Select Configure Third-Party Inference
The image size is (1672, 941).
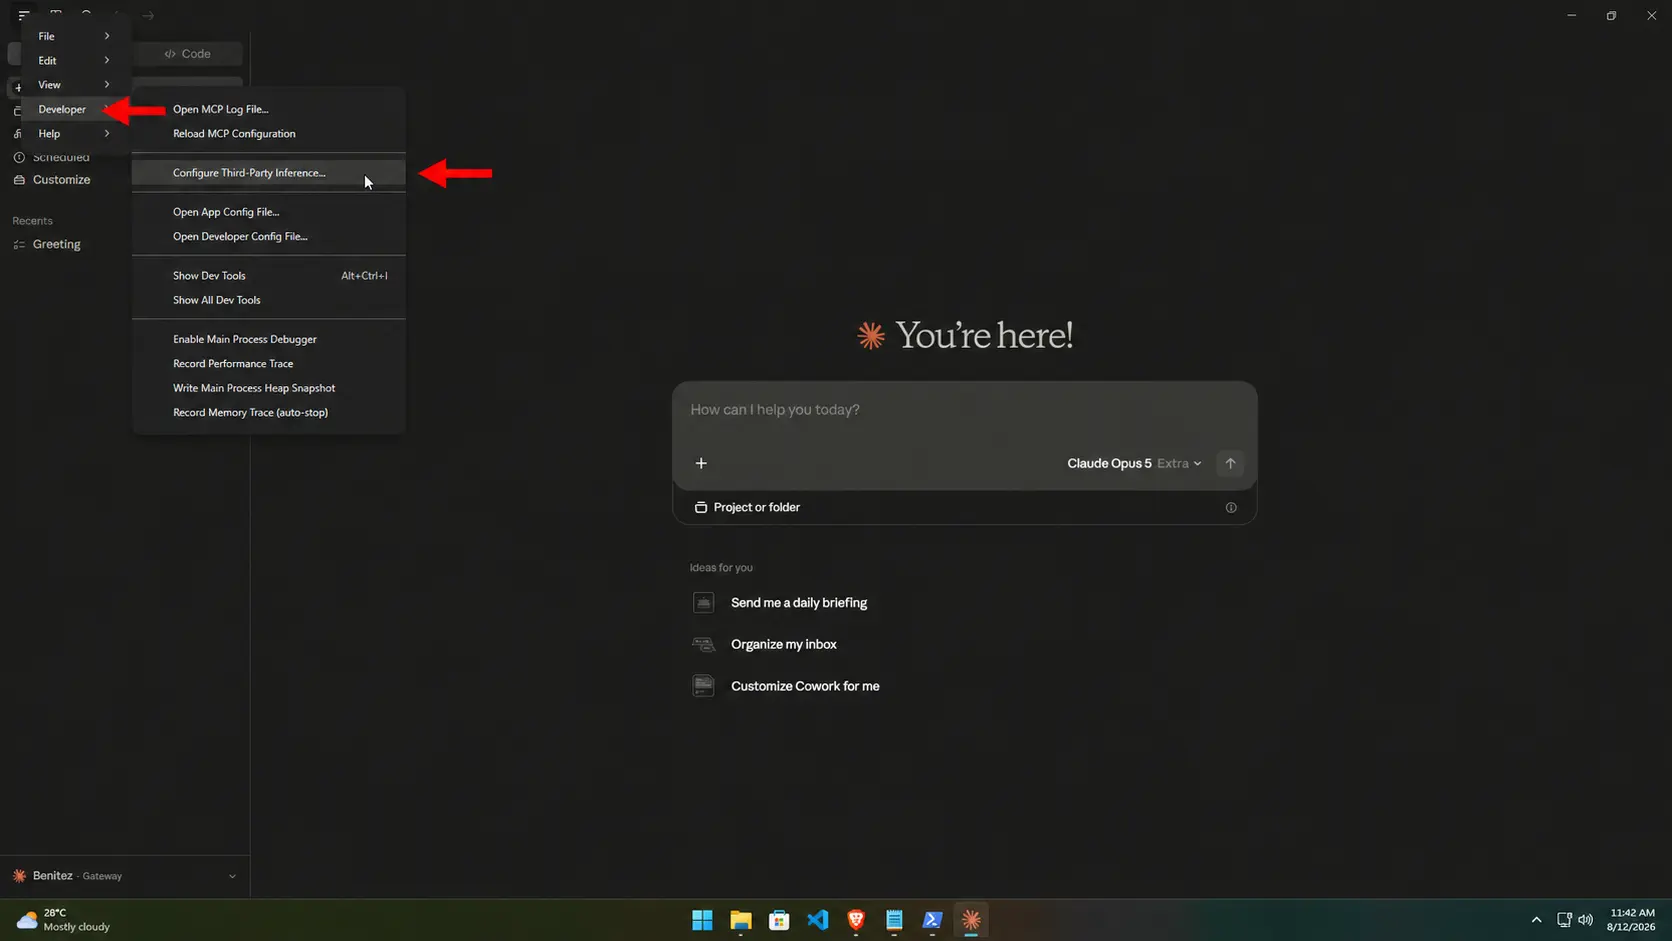coord(269,173)
